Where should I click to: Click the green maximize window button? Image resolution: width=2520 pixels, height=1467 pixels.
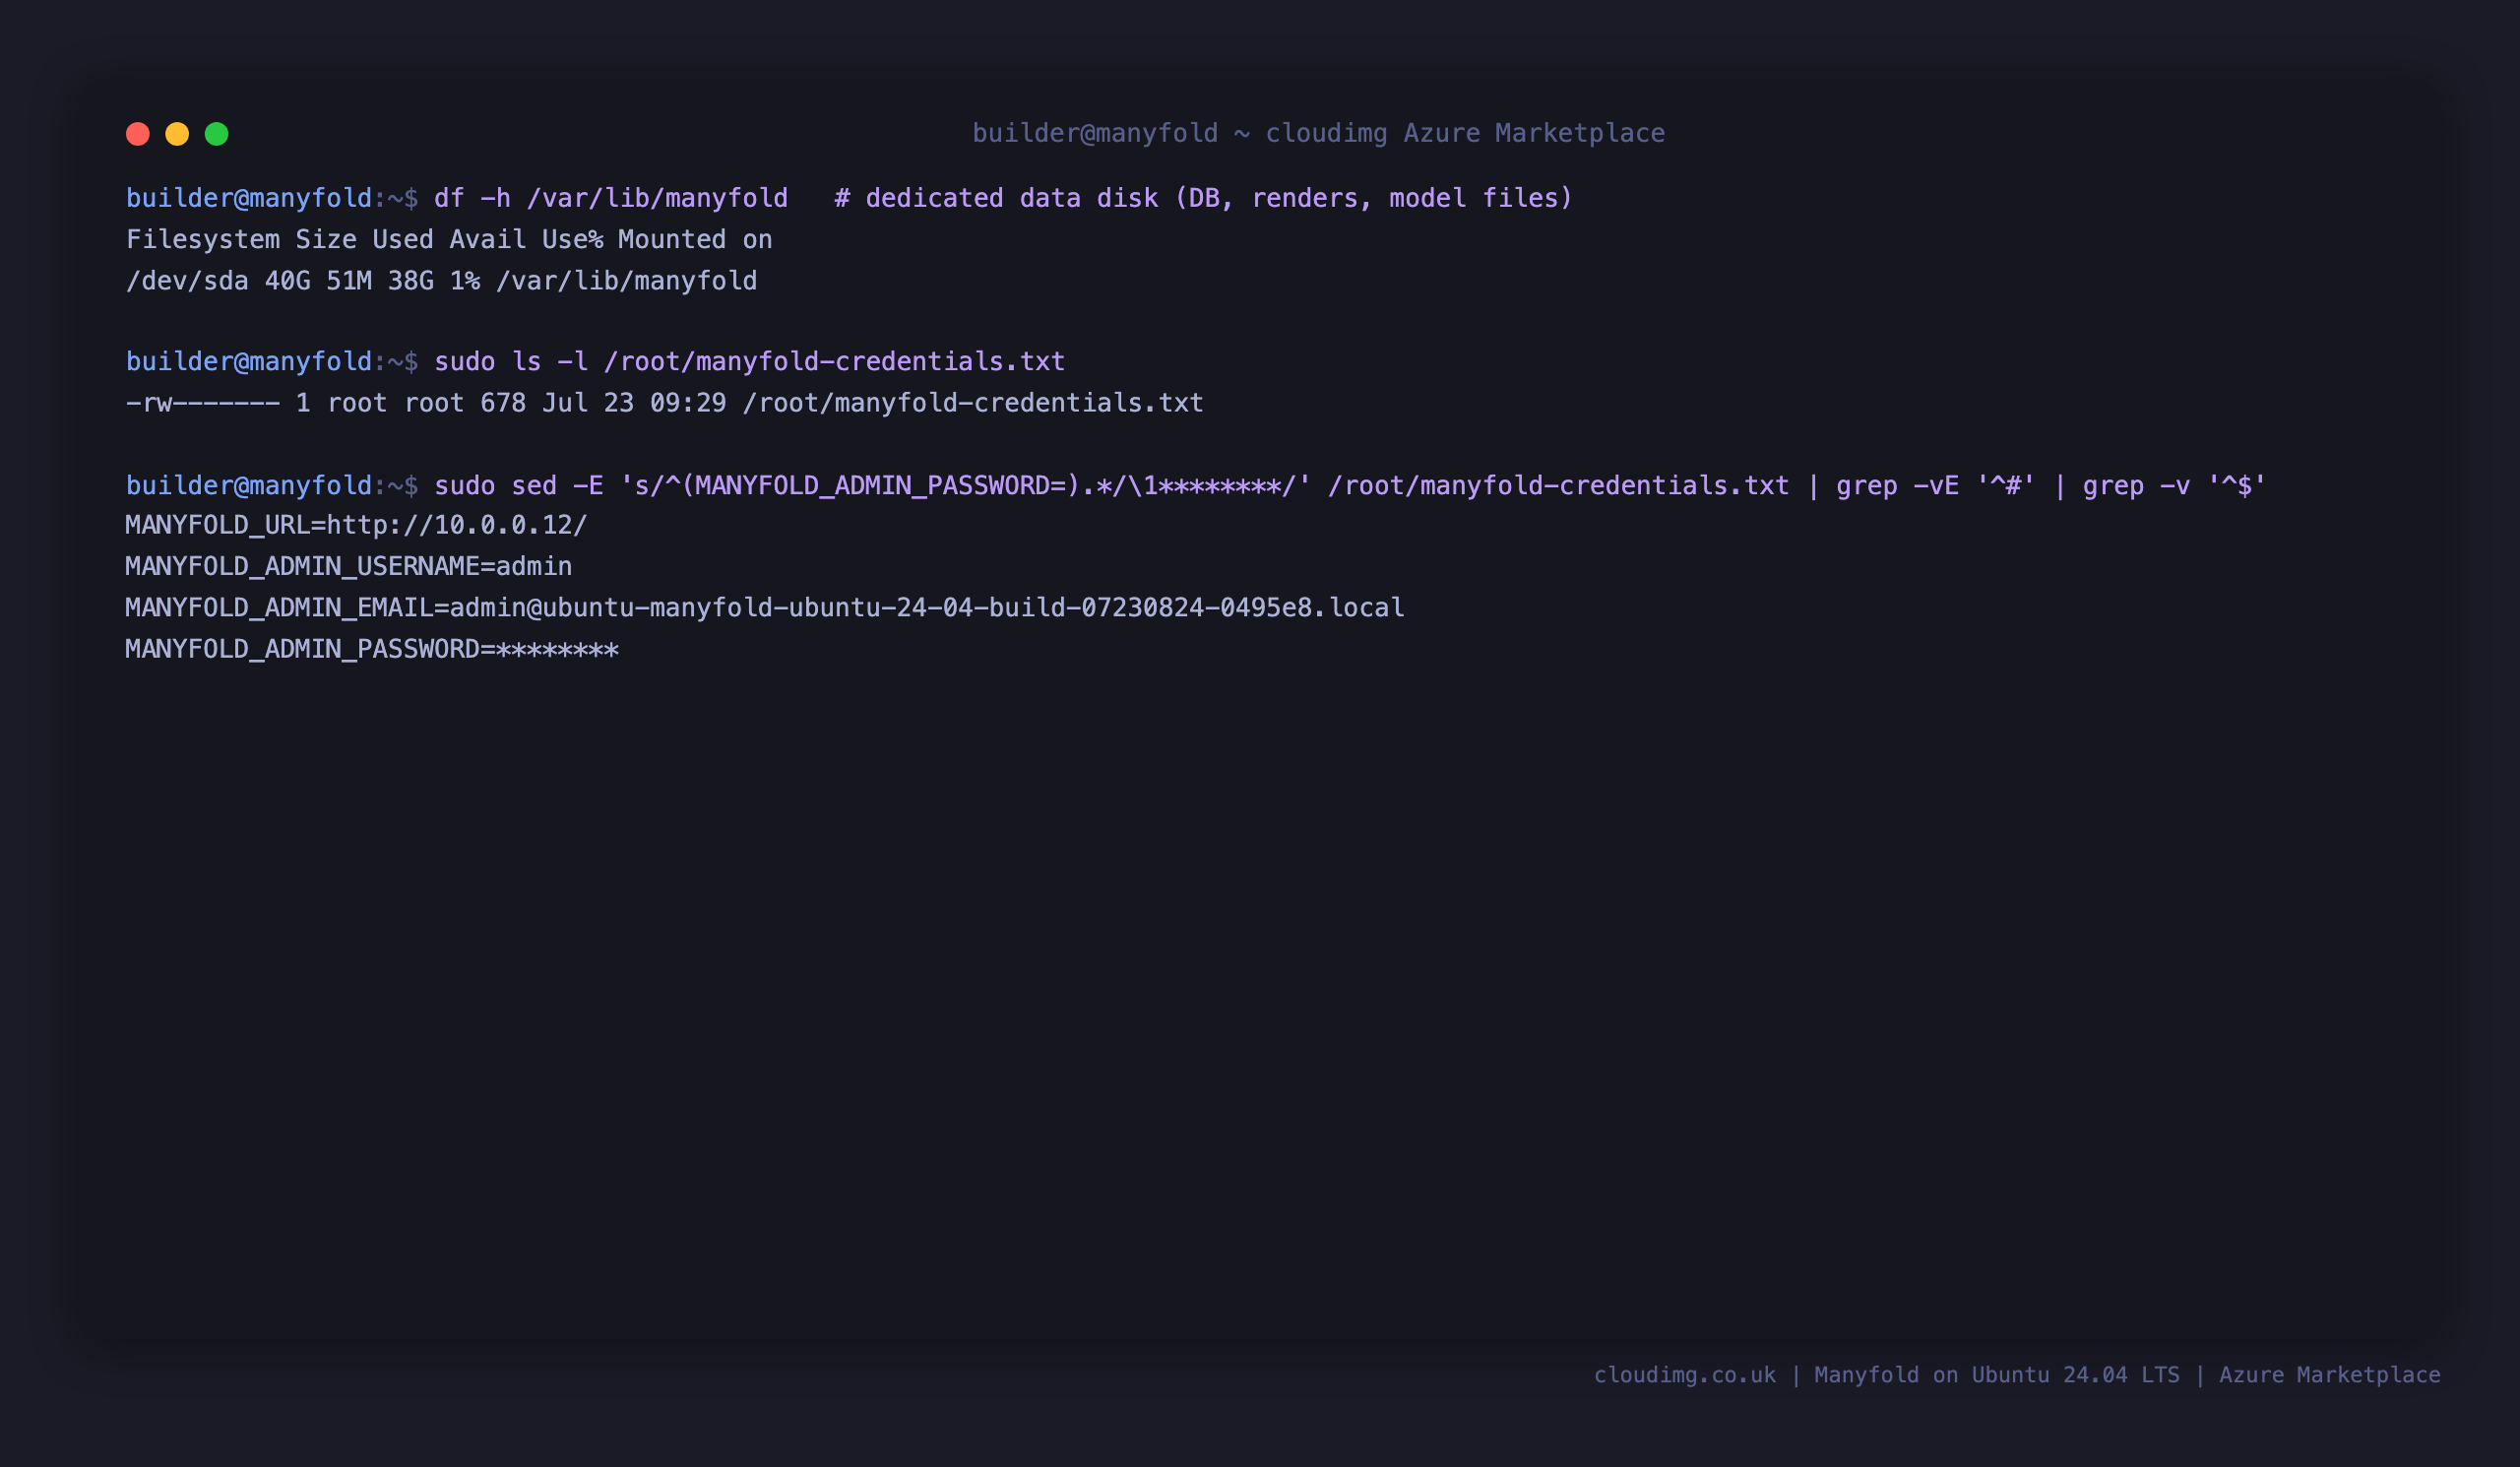pos(217,134)
